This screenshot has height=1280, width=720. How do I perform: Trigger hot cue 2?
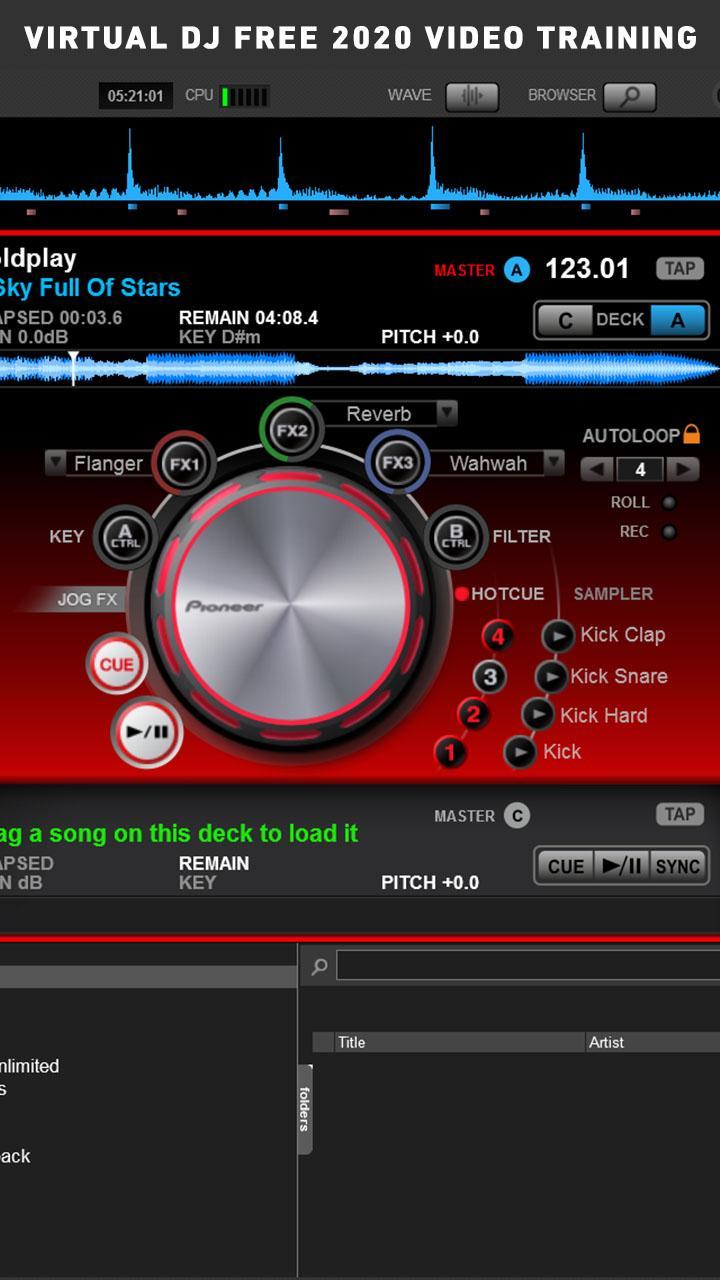click(x=474, y=715)
